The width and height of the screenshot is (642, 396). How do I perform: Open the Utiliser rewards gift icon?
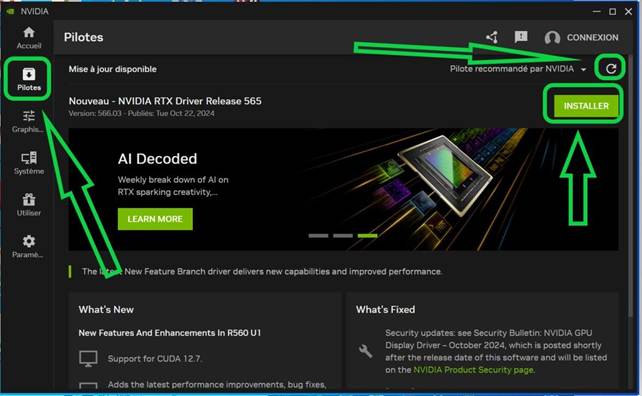pos(29,204)
